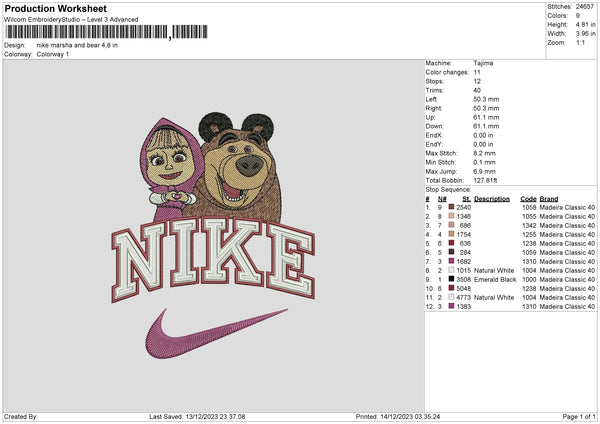Click the Min Stitch value 0.1 mm
Viewport: 600px width, 424px height.
click(484, 162)
